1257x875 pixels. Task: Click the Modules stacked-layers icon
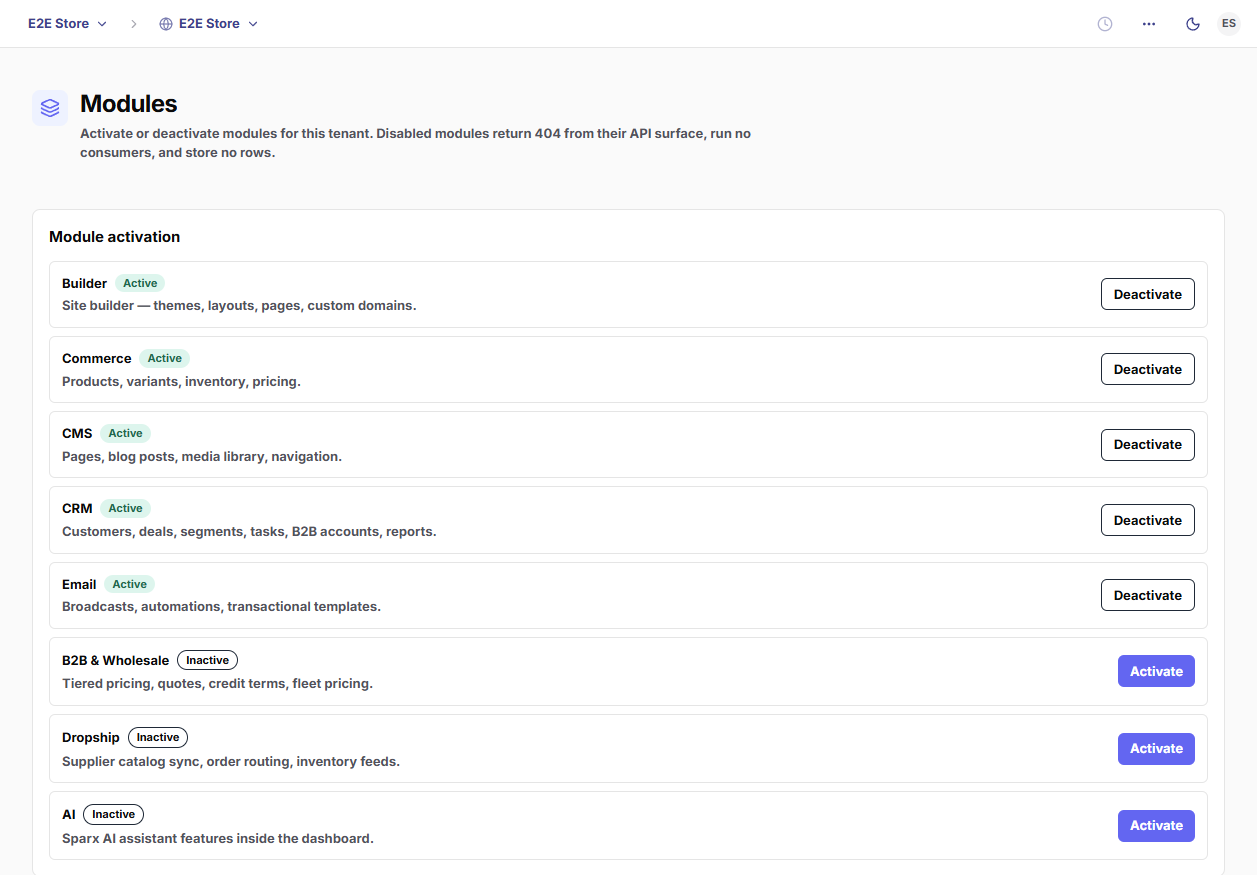tap(50, 108)
